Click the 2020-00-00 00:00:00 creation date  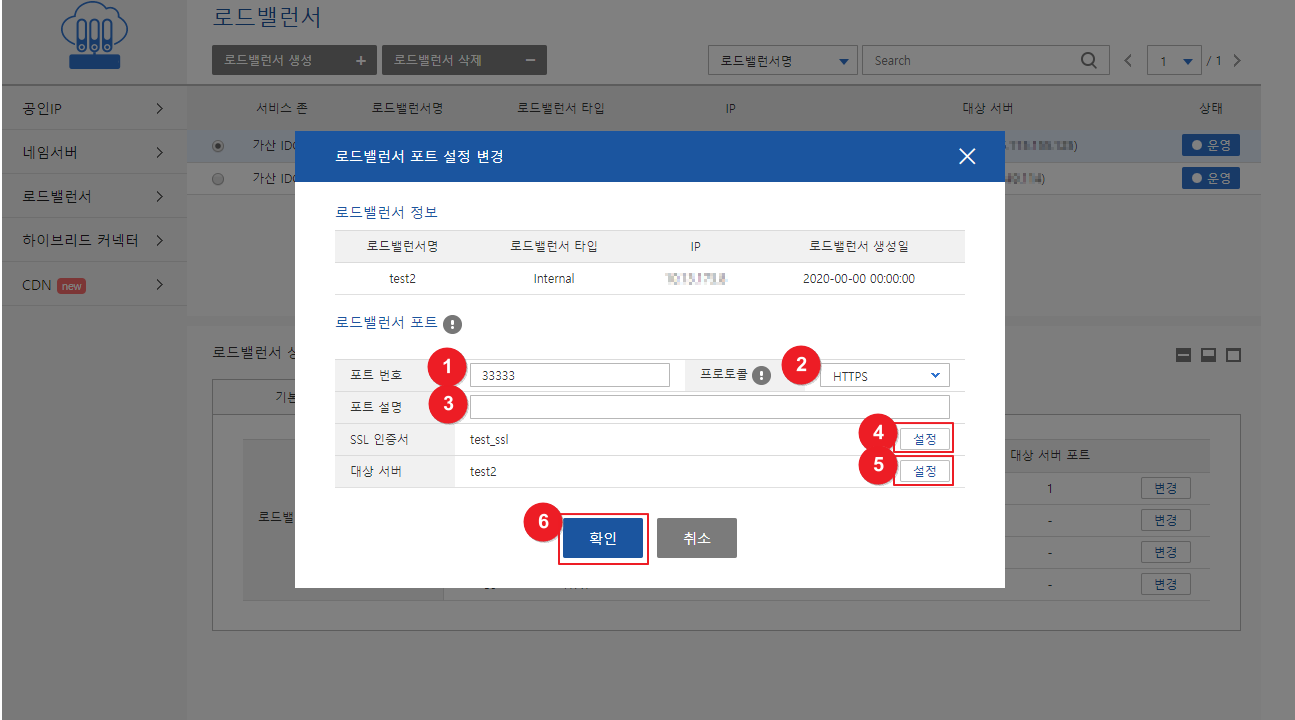pyautogui.click(x=859, y=279)
